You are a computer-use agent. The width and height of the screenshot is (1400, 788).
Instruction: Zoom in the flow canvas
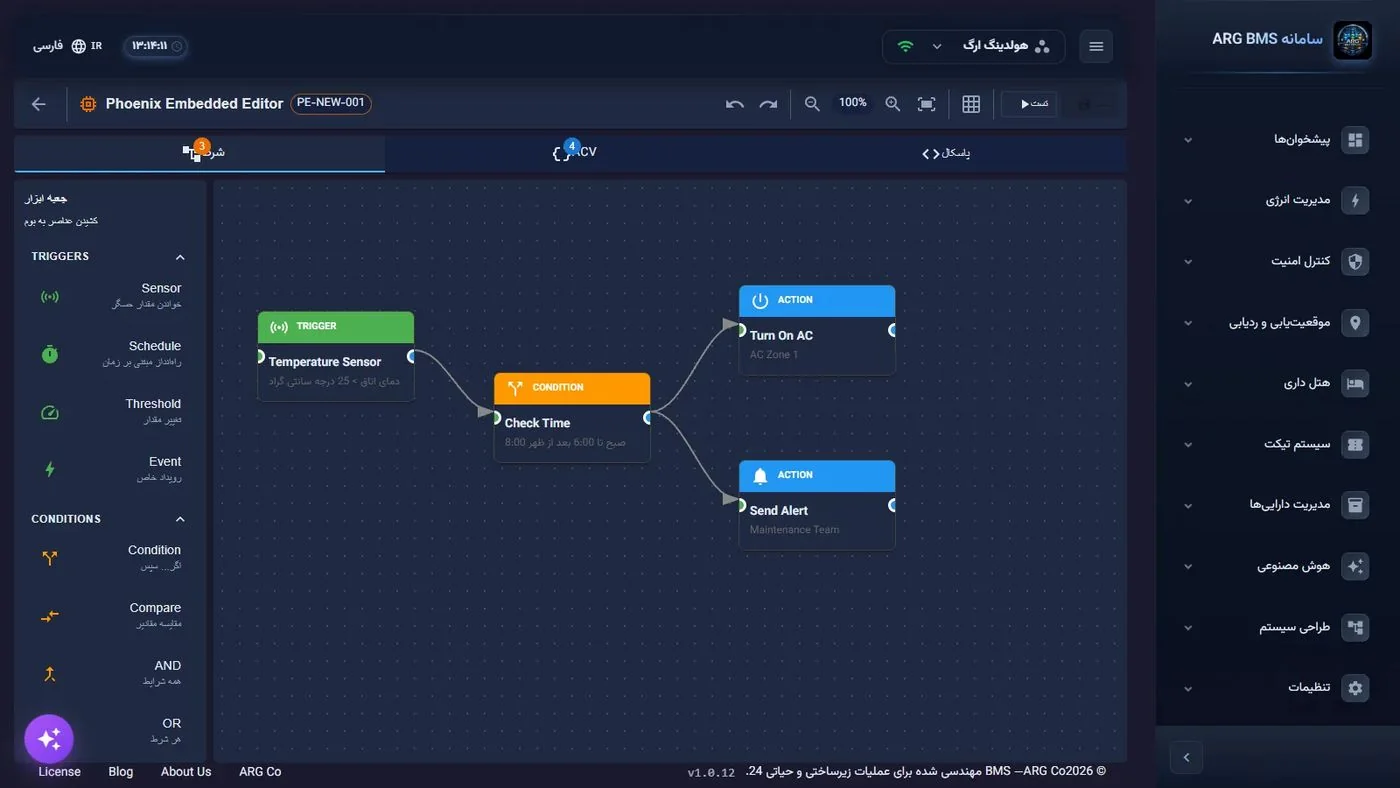click(x=893, y=104)
